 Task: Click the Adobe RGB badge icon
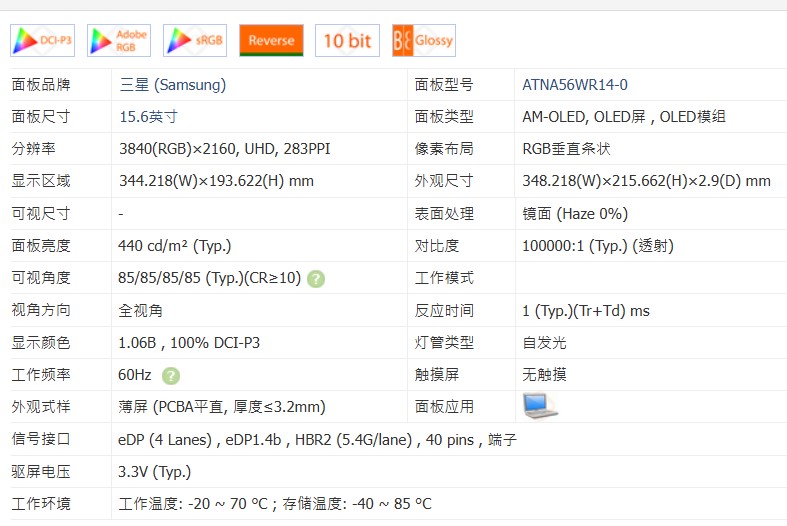pyautogui.click(x=119, y=40)
